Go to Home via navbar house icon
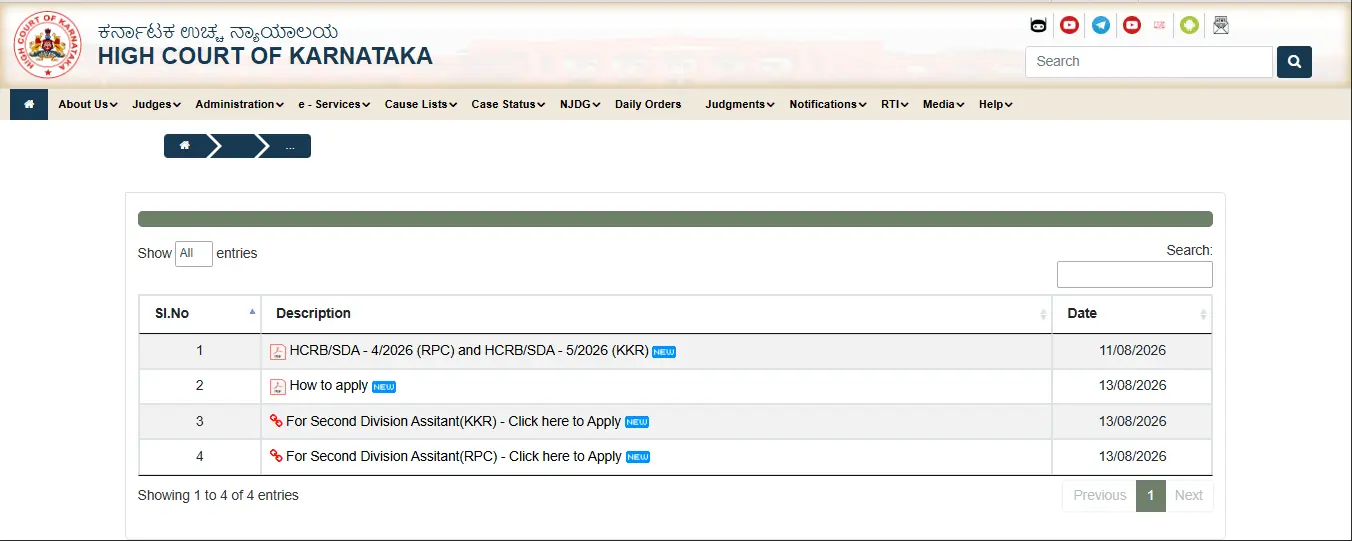1352x541 pixels. [x=29, y=104]
